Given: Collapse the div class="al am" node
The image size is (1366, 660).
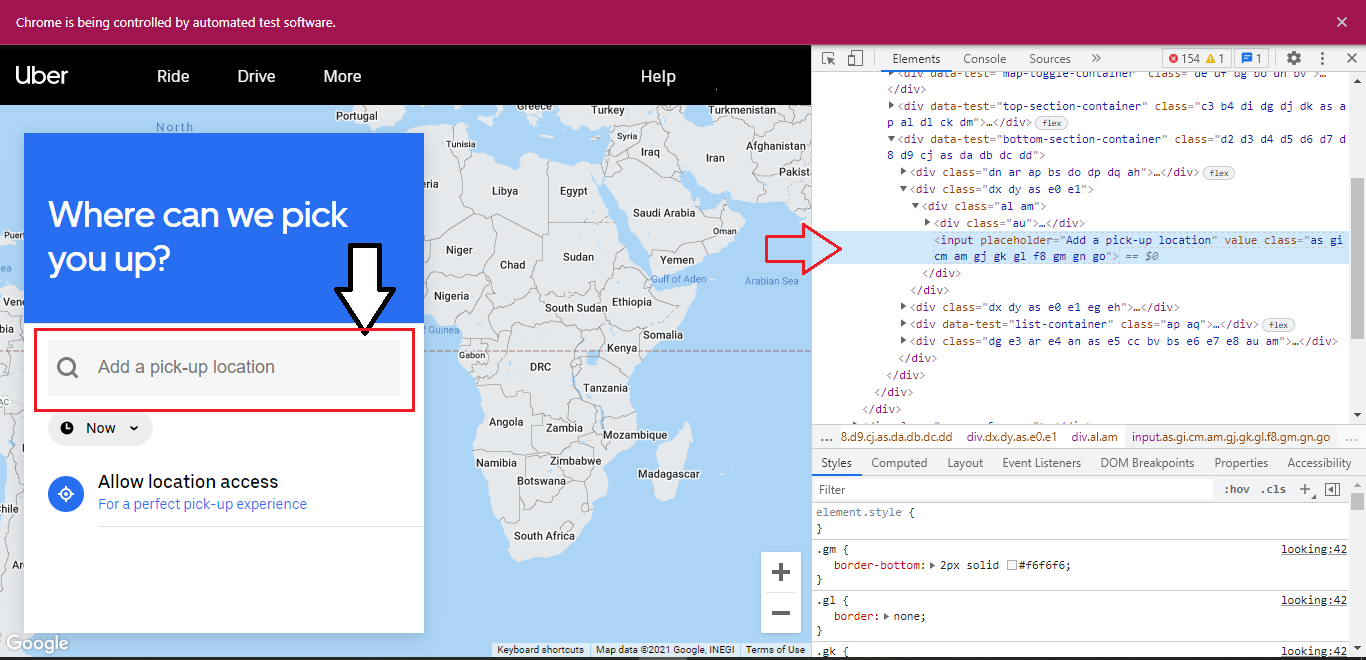Looking at the screenshot, I should (x=916, y=206).
